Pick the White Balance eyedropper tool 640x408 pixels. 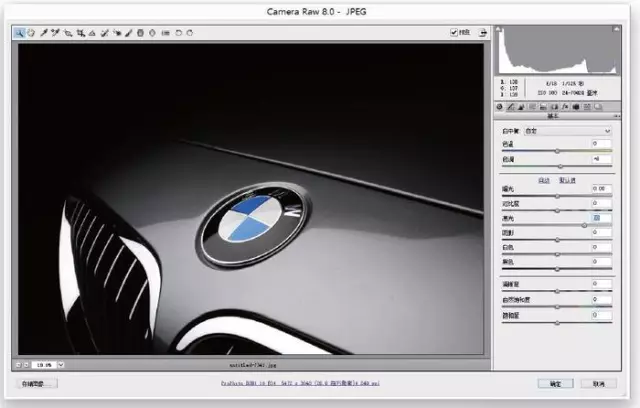click(x=44, y=32)
